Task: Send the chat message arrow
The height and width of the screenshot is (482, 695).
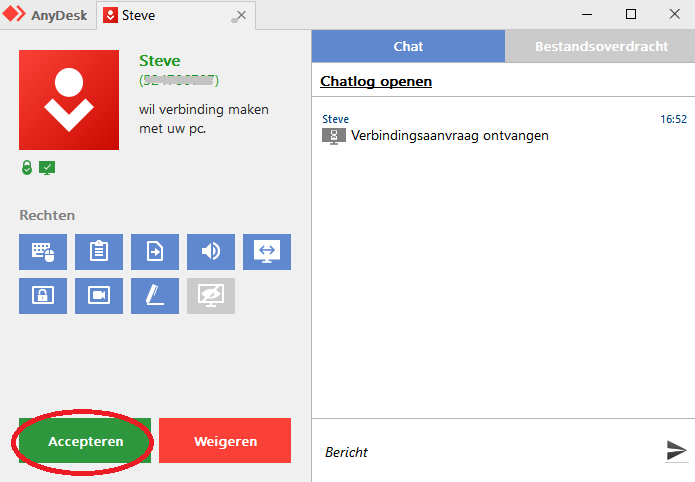Action: click(676, 451)
